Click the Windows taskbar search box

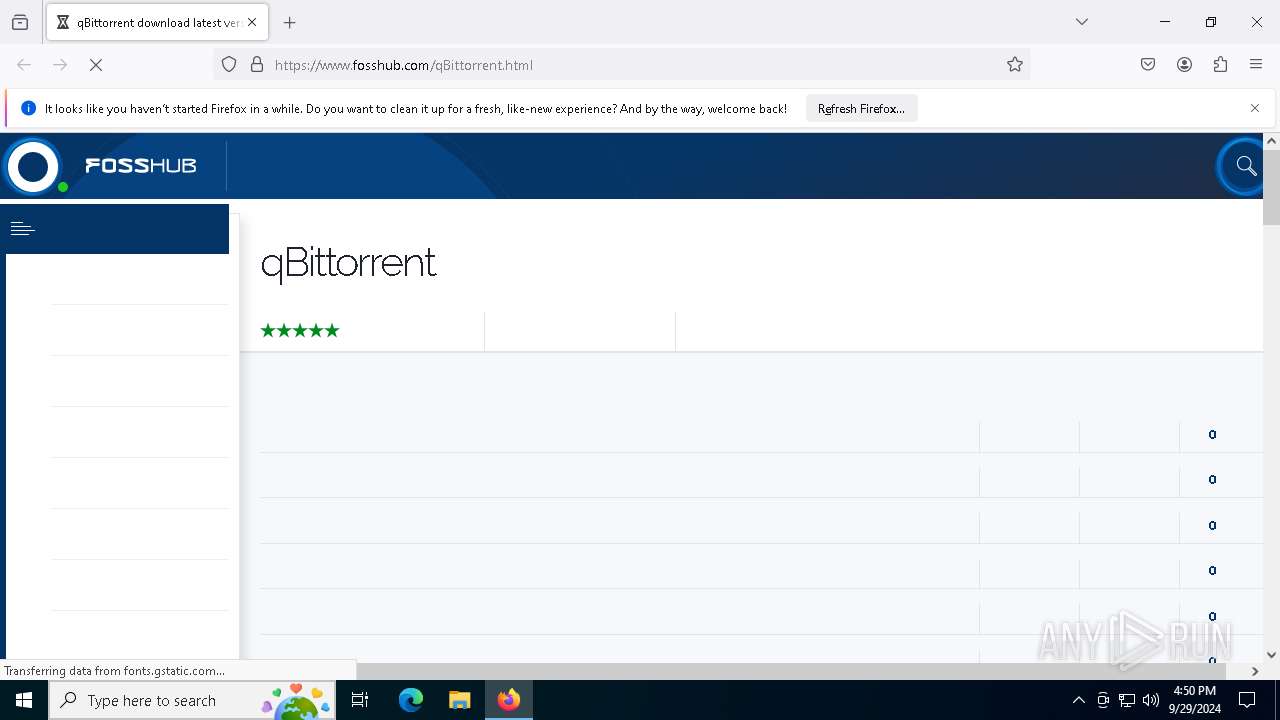click(192, 700)
